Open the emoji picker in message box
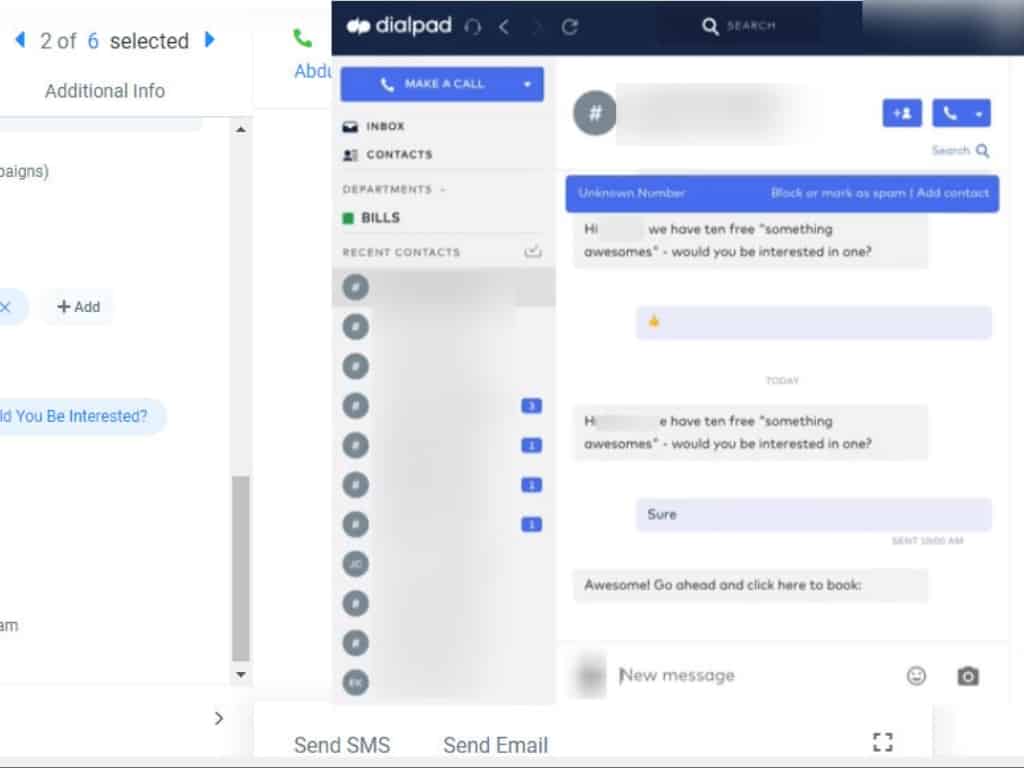Image resolution: width=1024 pixels, height=768 pixels. click(x=916, y=676)
